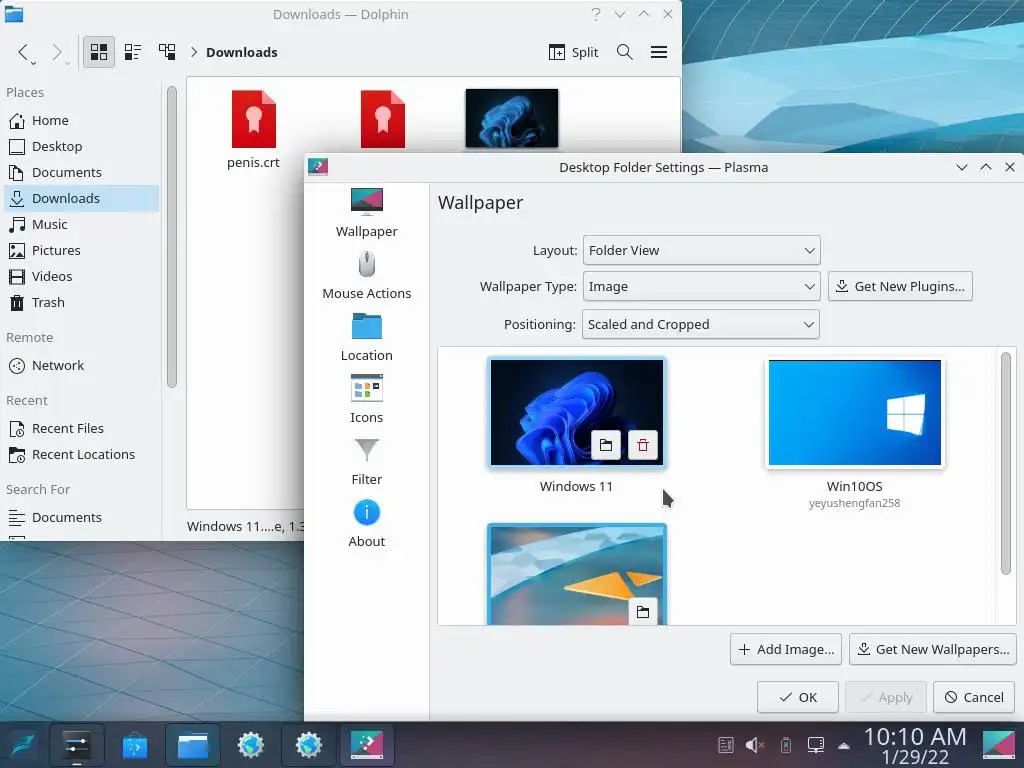Open battery status tray icon
The height and width of the screenshot is (768, 1024).
[x=786, y=745]
